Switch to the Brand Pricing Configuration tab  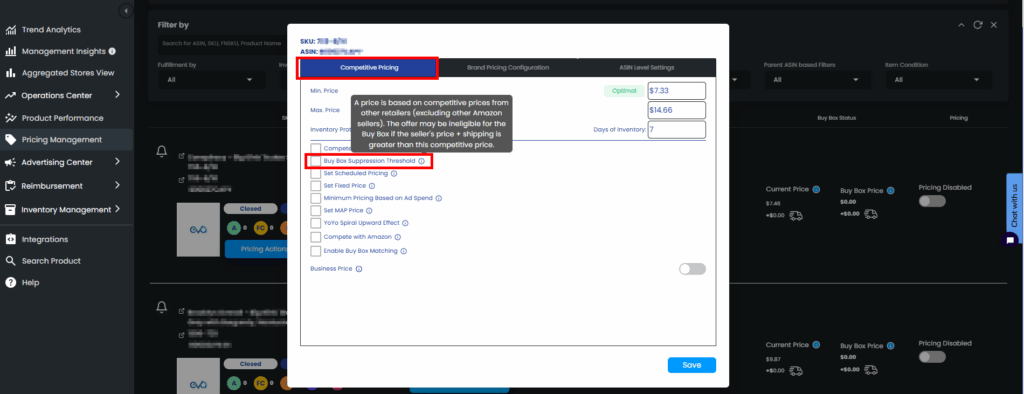pos(508,67)
